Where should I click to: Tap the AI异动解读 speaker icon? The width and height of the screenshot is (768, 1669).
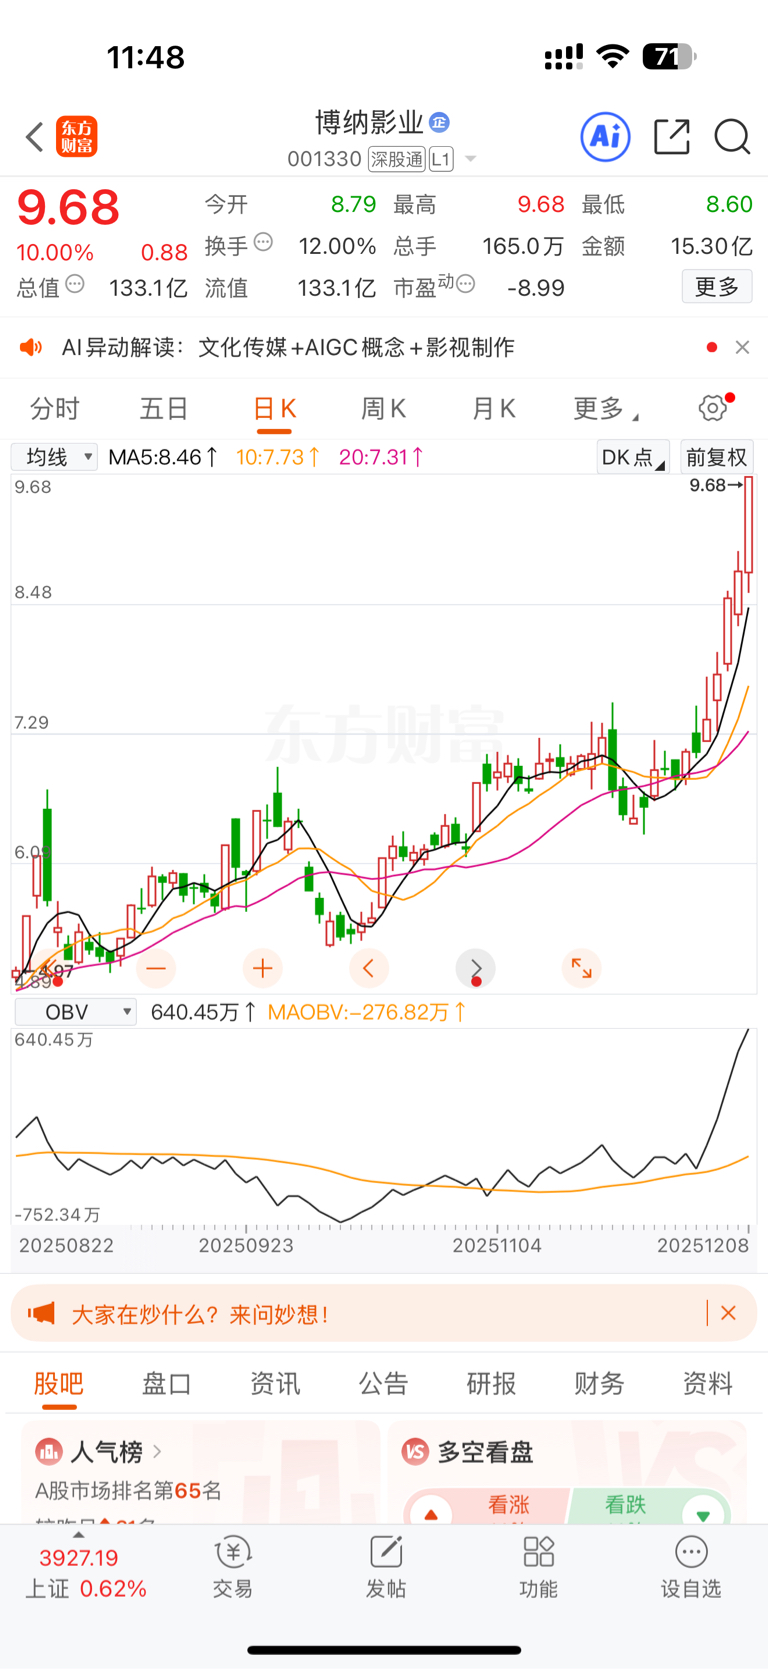point(31,347)
